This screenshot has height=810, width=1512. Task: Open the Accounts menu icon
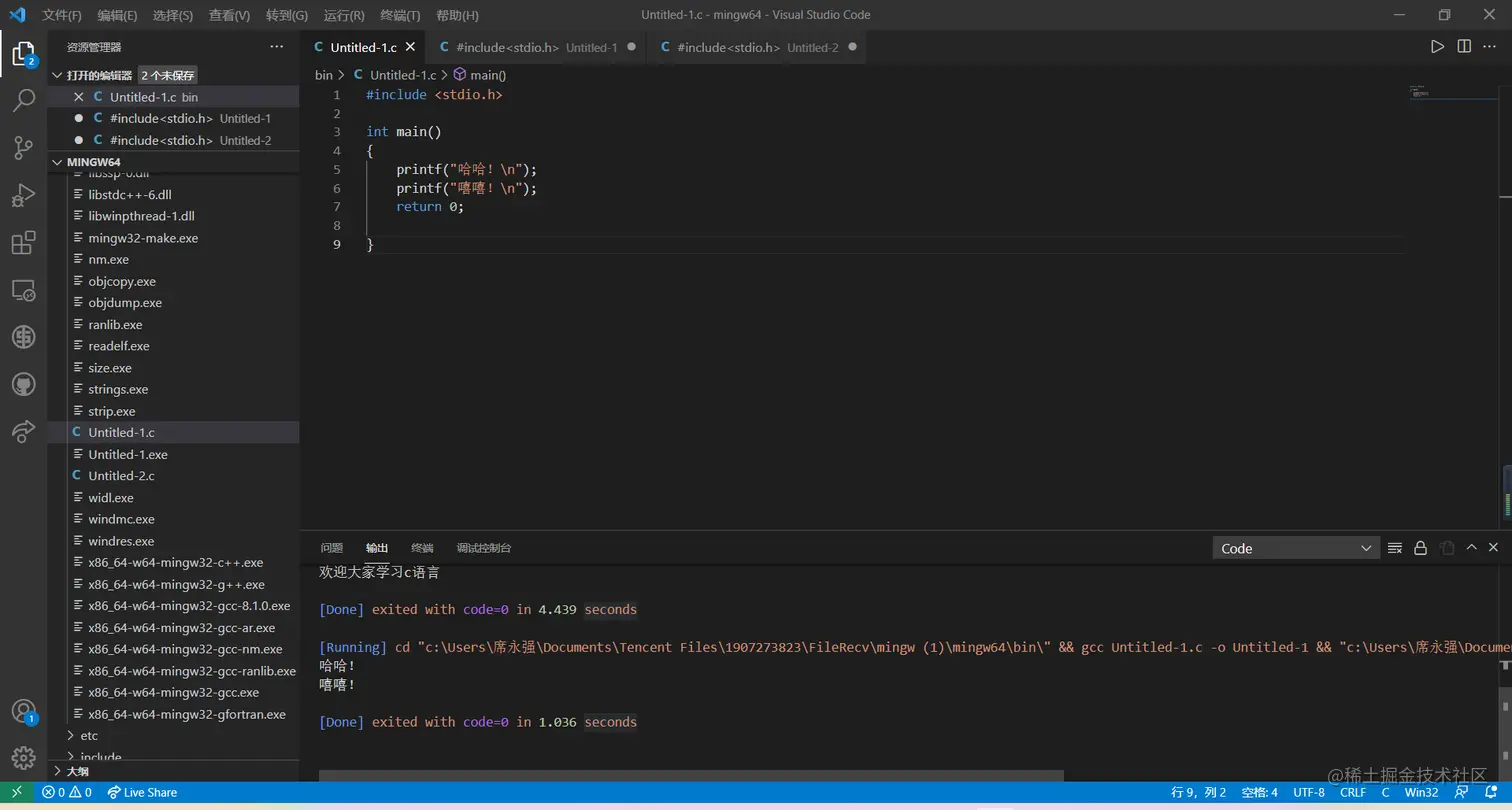[x=23, y=711]
